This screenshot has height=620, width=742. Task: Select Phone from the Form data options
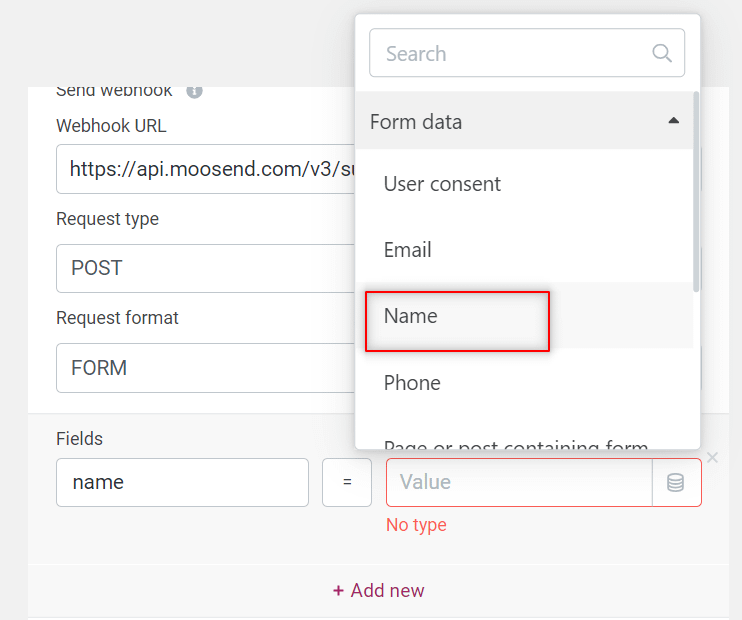point(412,383)
